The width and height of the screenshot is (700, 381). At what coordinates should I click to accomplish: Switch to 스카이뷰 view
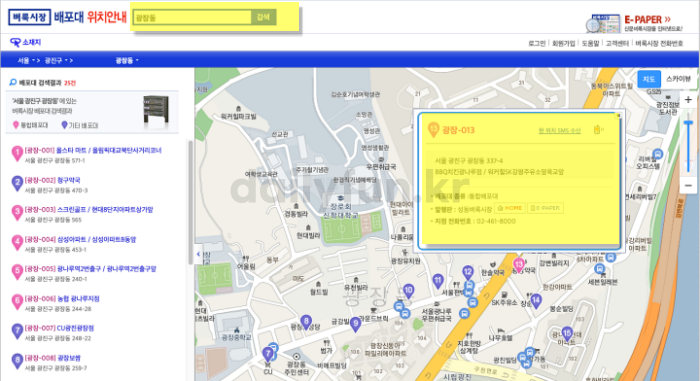678,79
